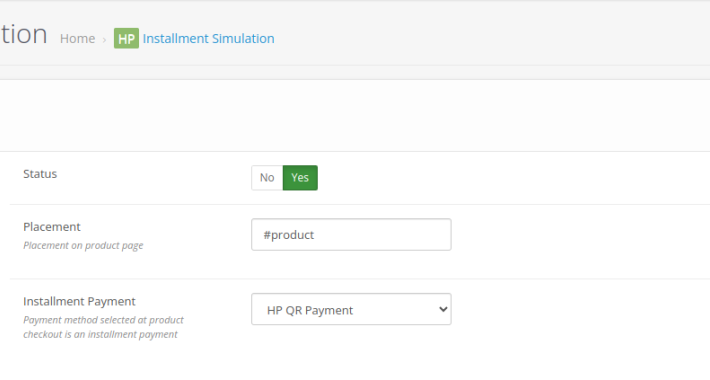Click the 'Placement on product page' hint
This screenshot has height=380, width=710.
tap(83, 245)
